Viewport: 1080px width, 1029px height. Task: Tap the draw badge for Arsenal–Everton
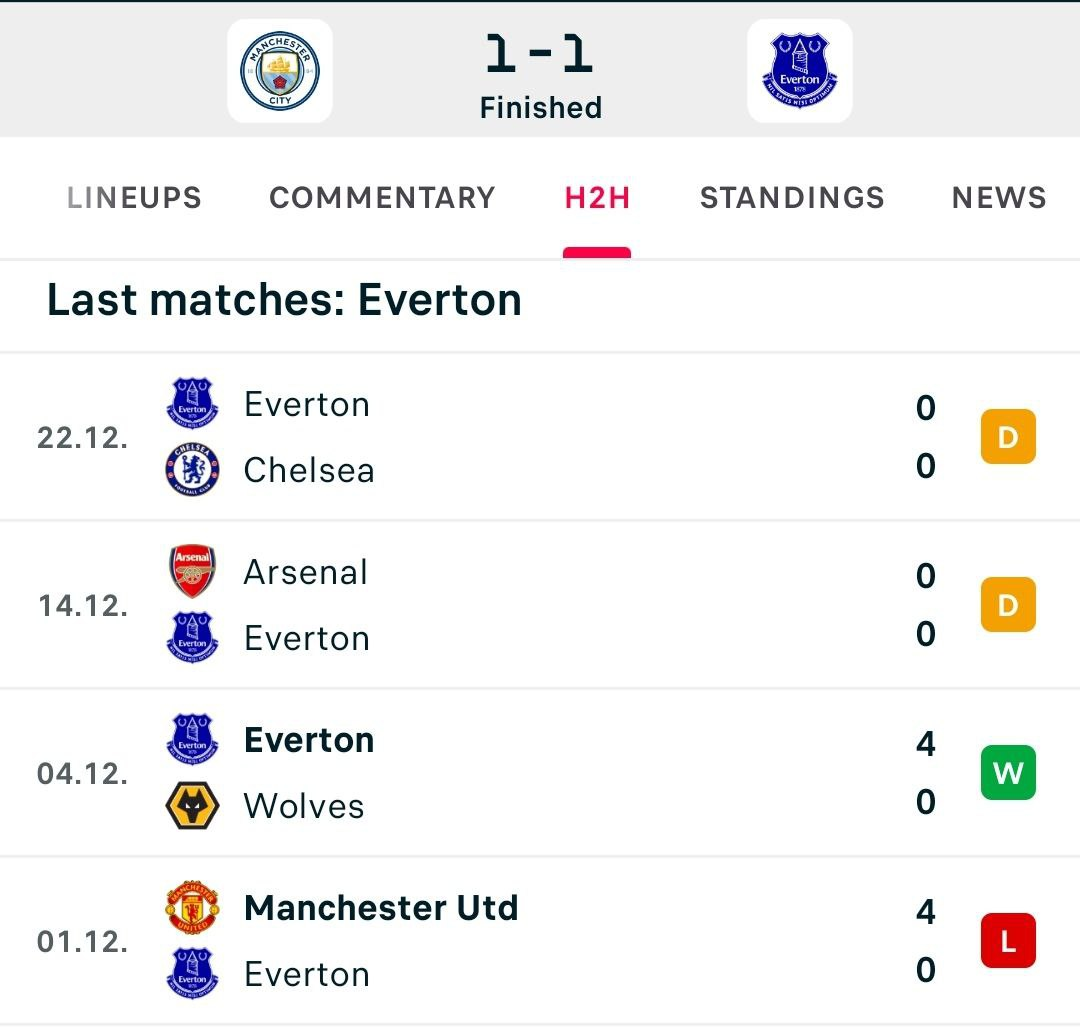point(1007,606)
